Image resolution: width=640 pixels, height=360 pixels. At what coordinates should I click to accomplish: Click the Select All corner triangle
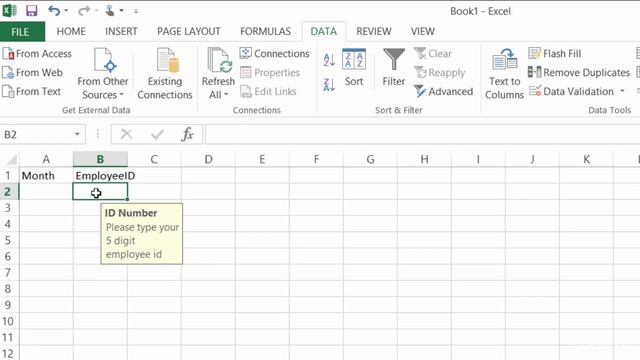pyautogui.click(x=11, y=159)
